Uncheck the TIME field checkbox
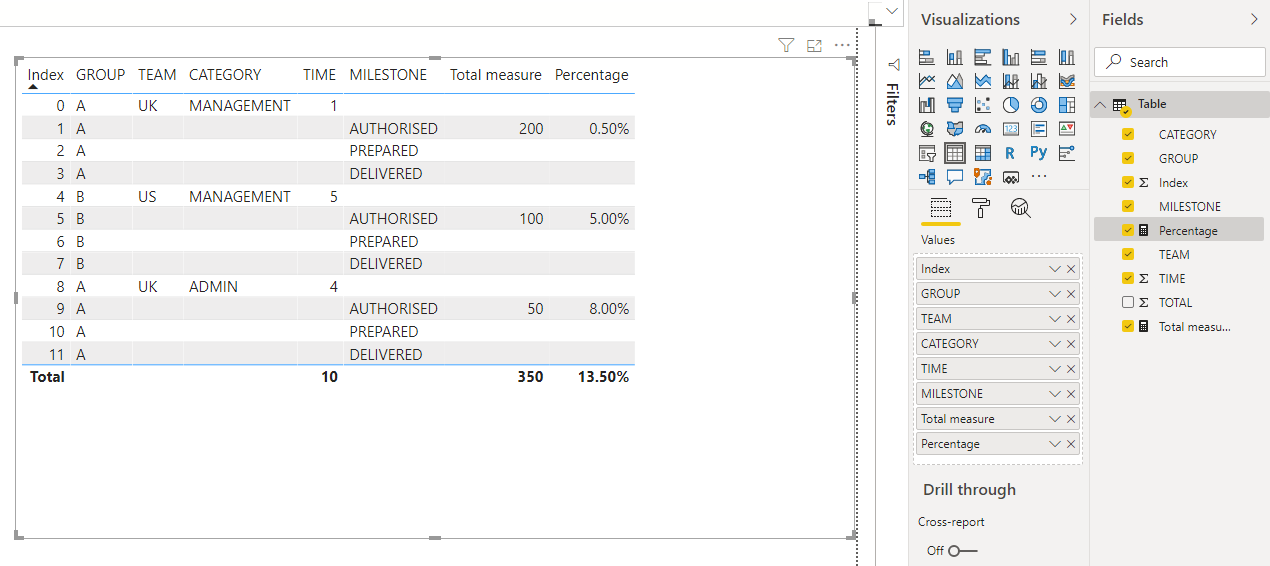1270x566 pixels. click(1128, 278)
